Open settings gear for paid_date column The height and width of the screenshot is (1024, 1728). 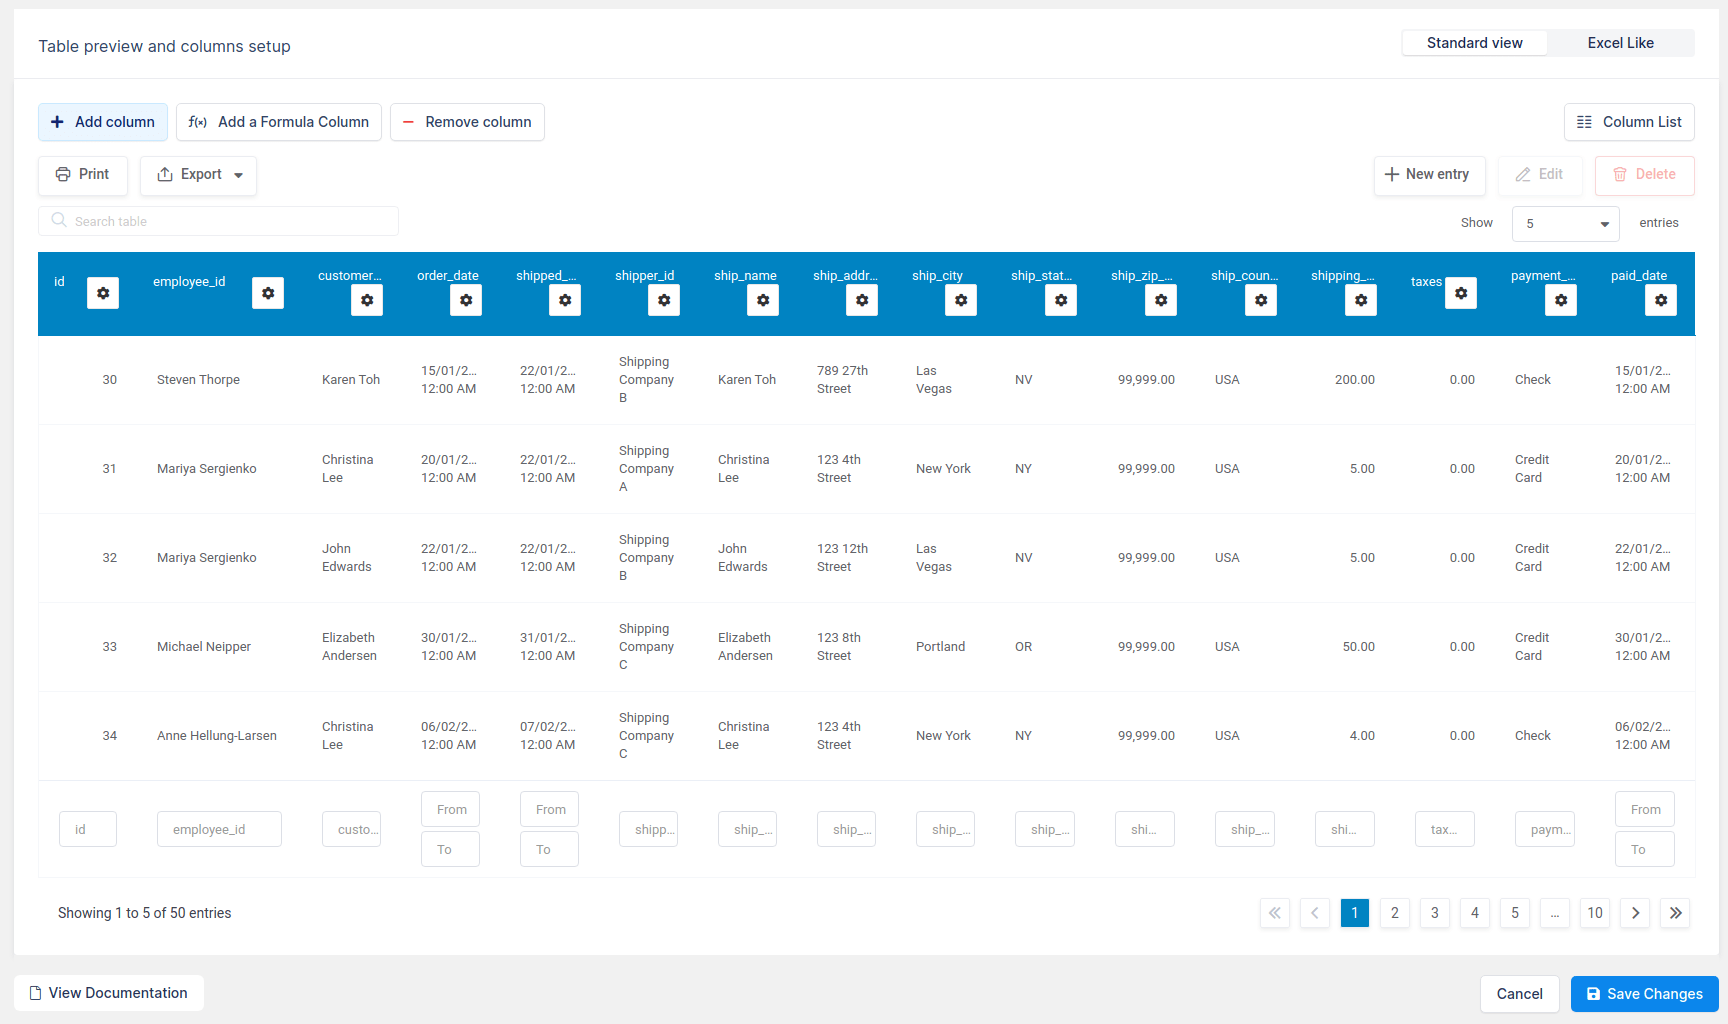(1661, 300)
